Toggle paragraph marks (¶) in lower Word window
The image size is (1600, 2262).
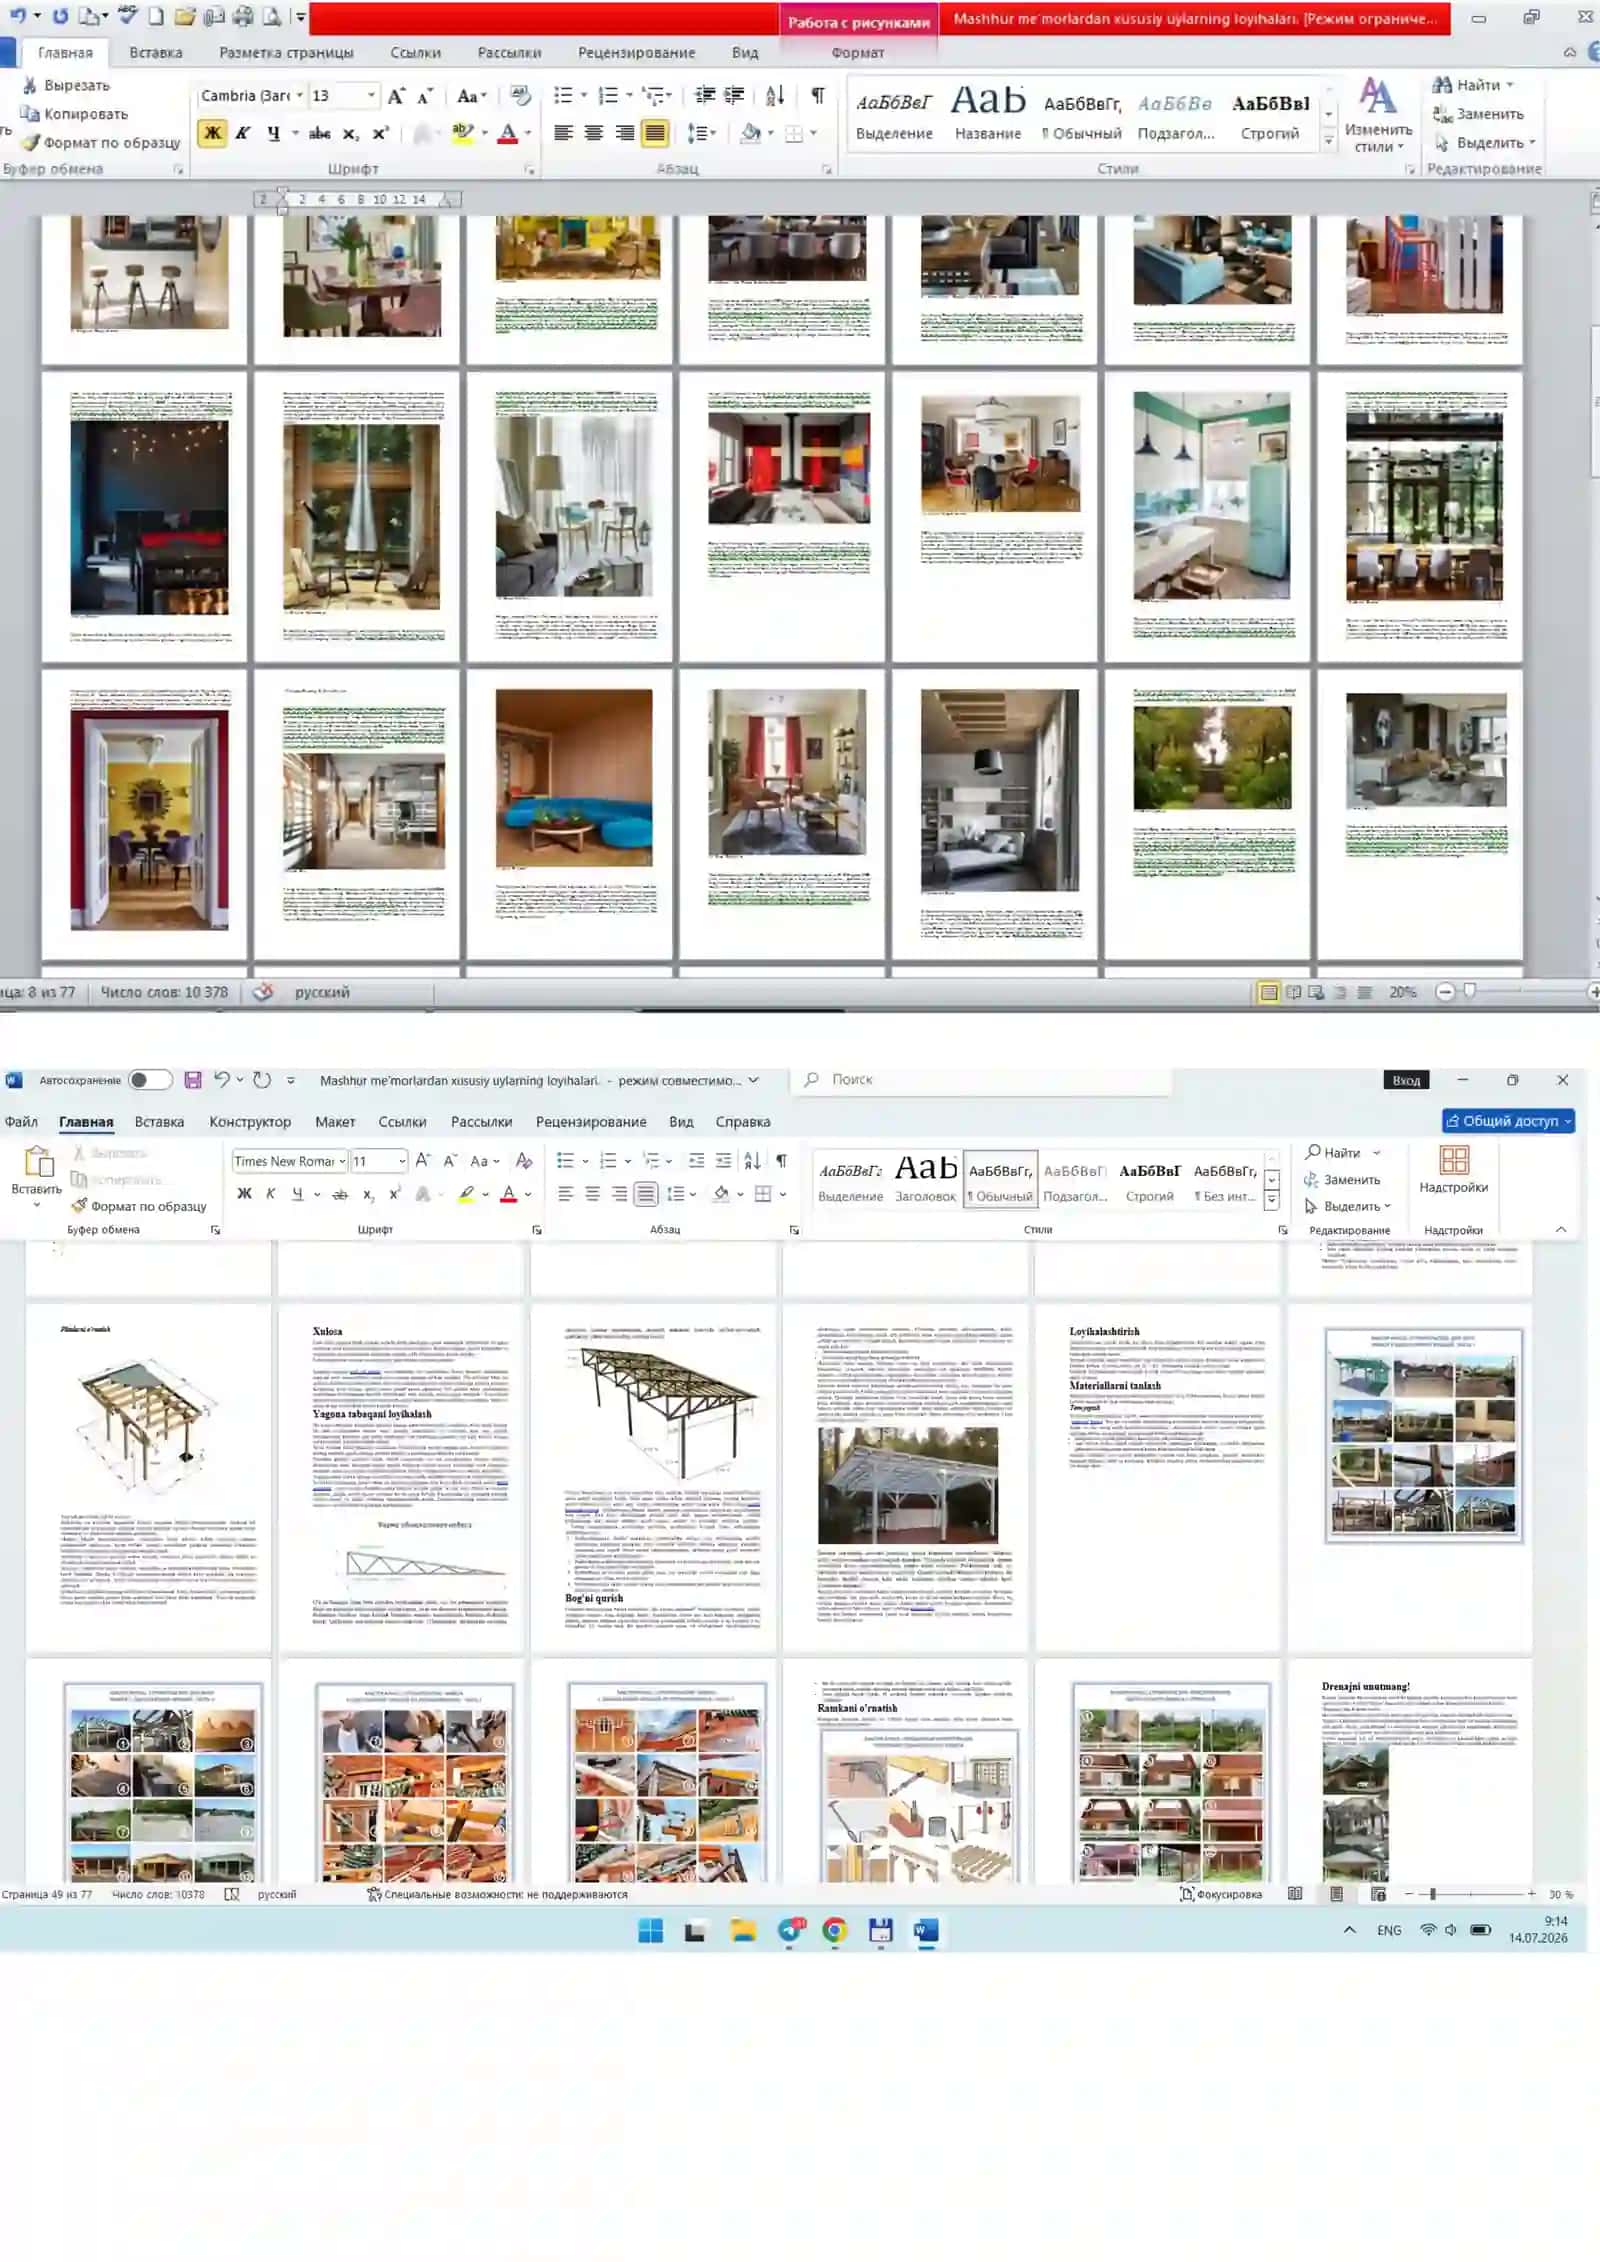coord(782,1160)
